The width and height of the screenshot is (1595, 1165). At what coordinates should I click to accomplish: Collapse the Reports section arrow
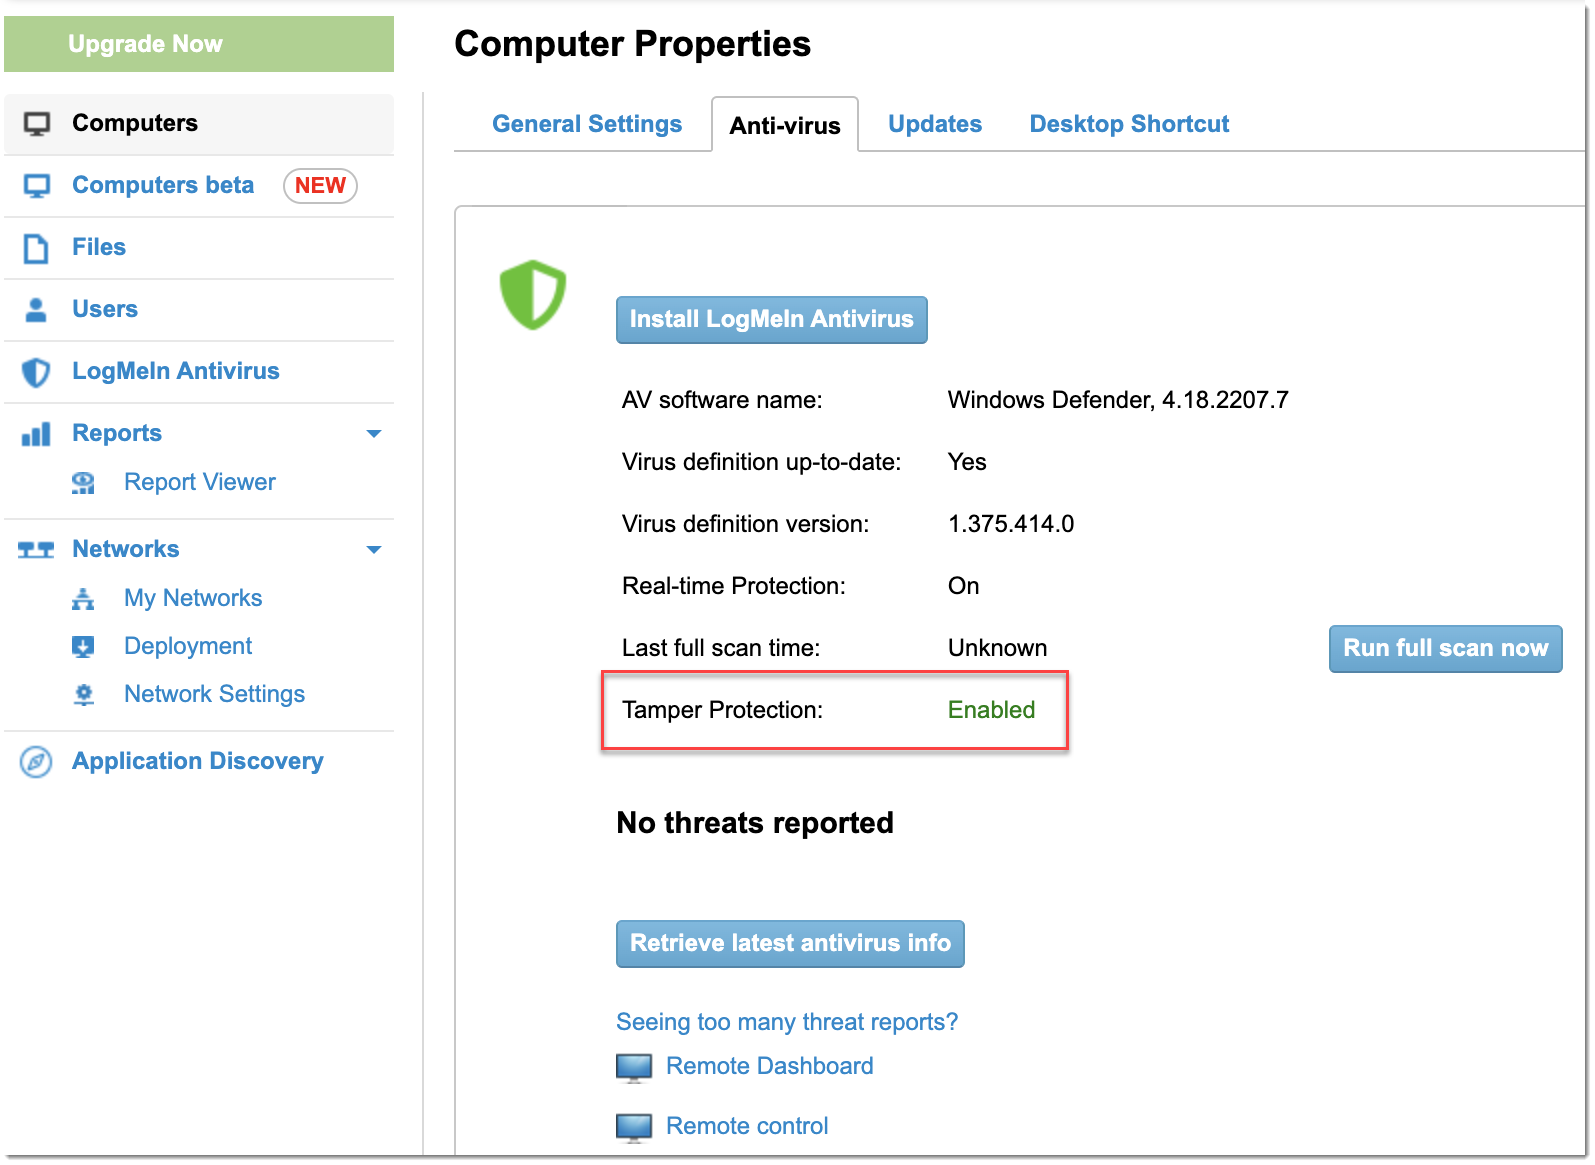[x=374, y=434]
